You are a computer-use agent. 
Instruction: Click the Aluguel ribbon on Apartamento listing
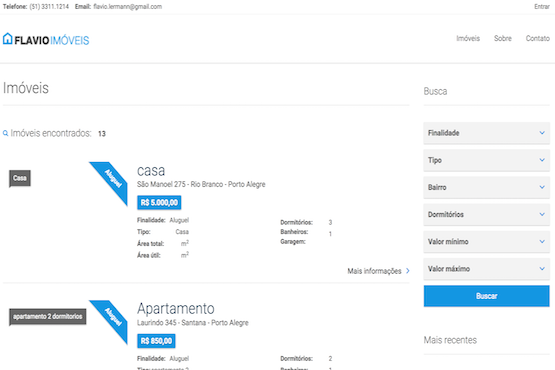click(108, 322)
